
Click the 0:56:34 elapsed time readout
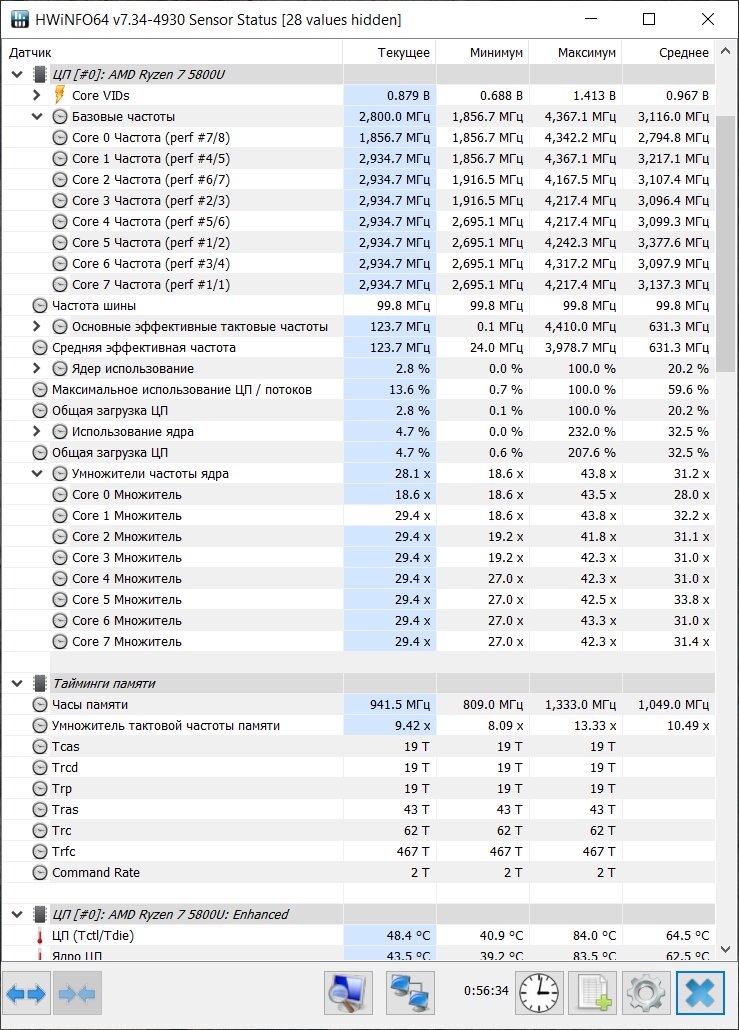pyautogui.click(x=486, y=991)
